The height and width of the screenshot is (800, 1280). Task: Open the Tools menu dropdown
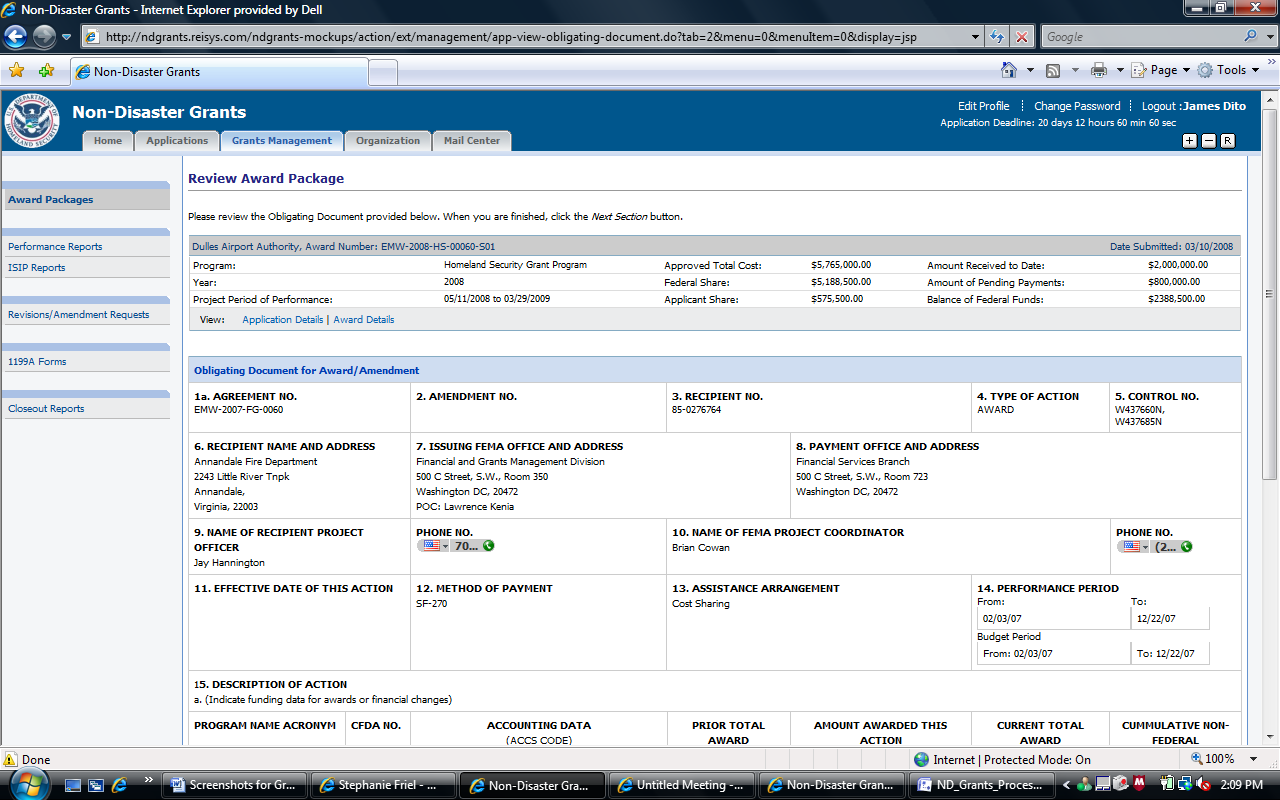click(1229, 70)
